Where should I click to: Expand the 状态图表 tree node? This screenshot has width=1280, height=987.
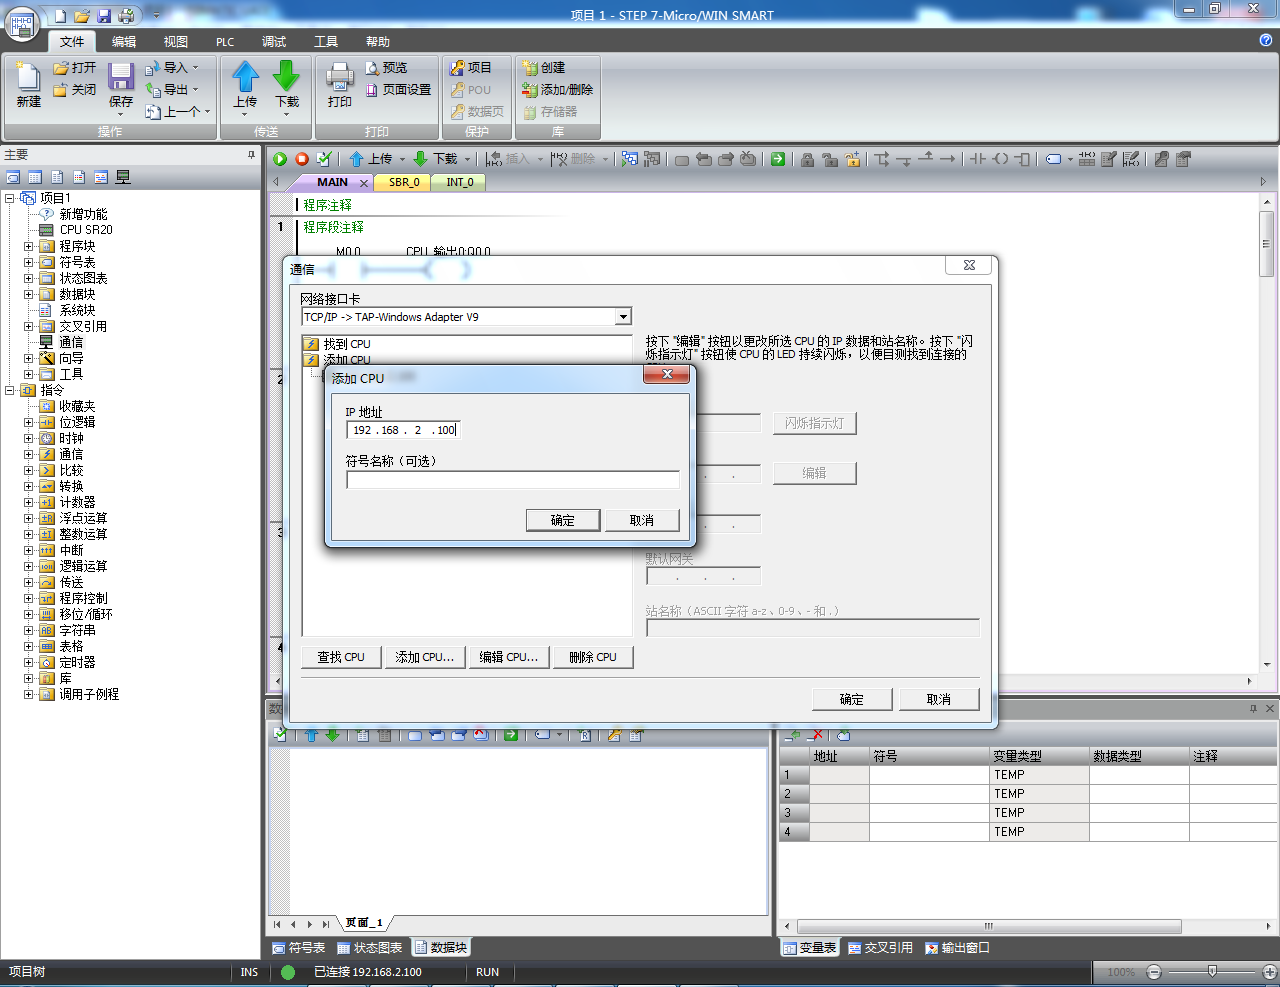29,278
